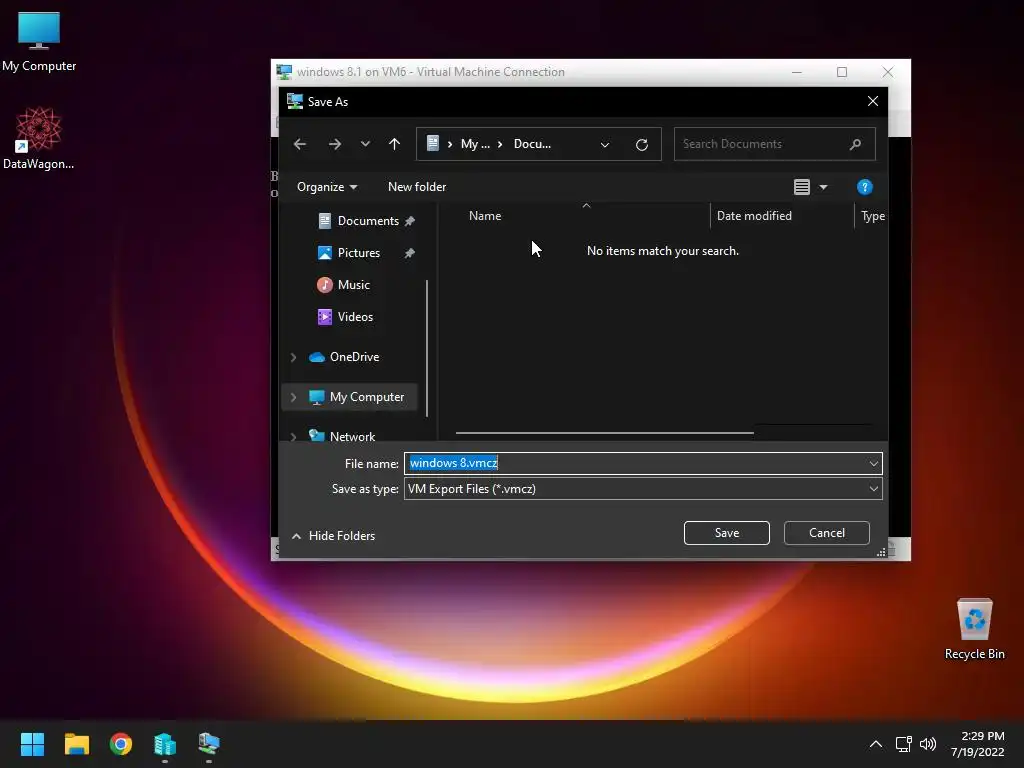Screen dimensions: 1024x768
Task: Open the Windows Start menu
Action: click(x=32, y=744)
